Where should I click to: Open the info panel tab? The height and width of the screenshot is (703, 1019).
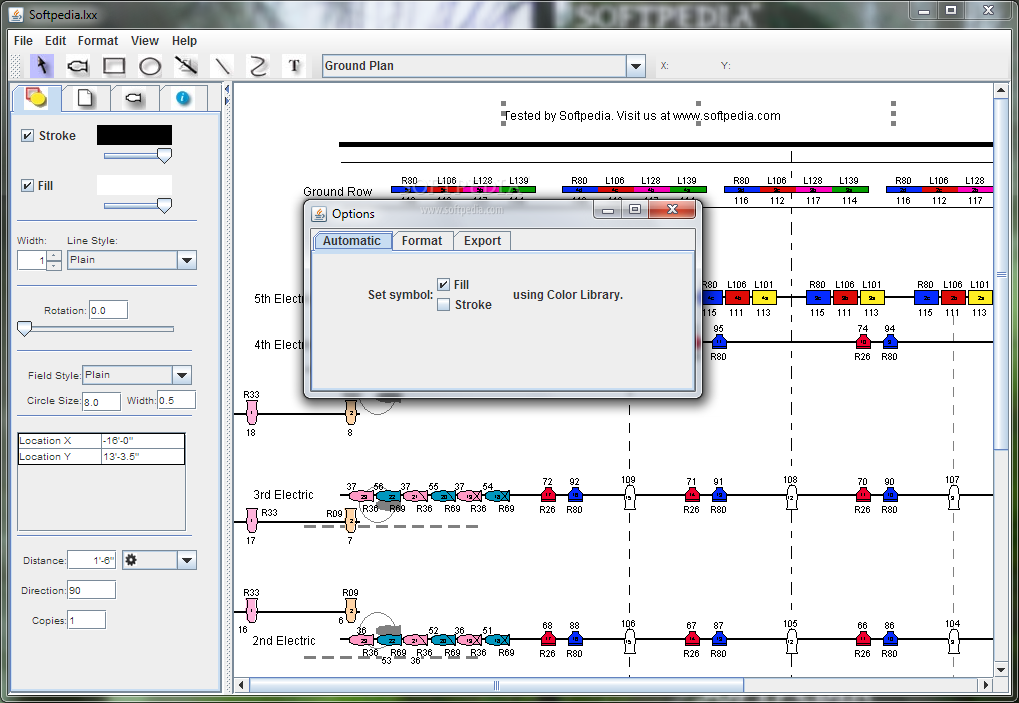[183, 98]
